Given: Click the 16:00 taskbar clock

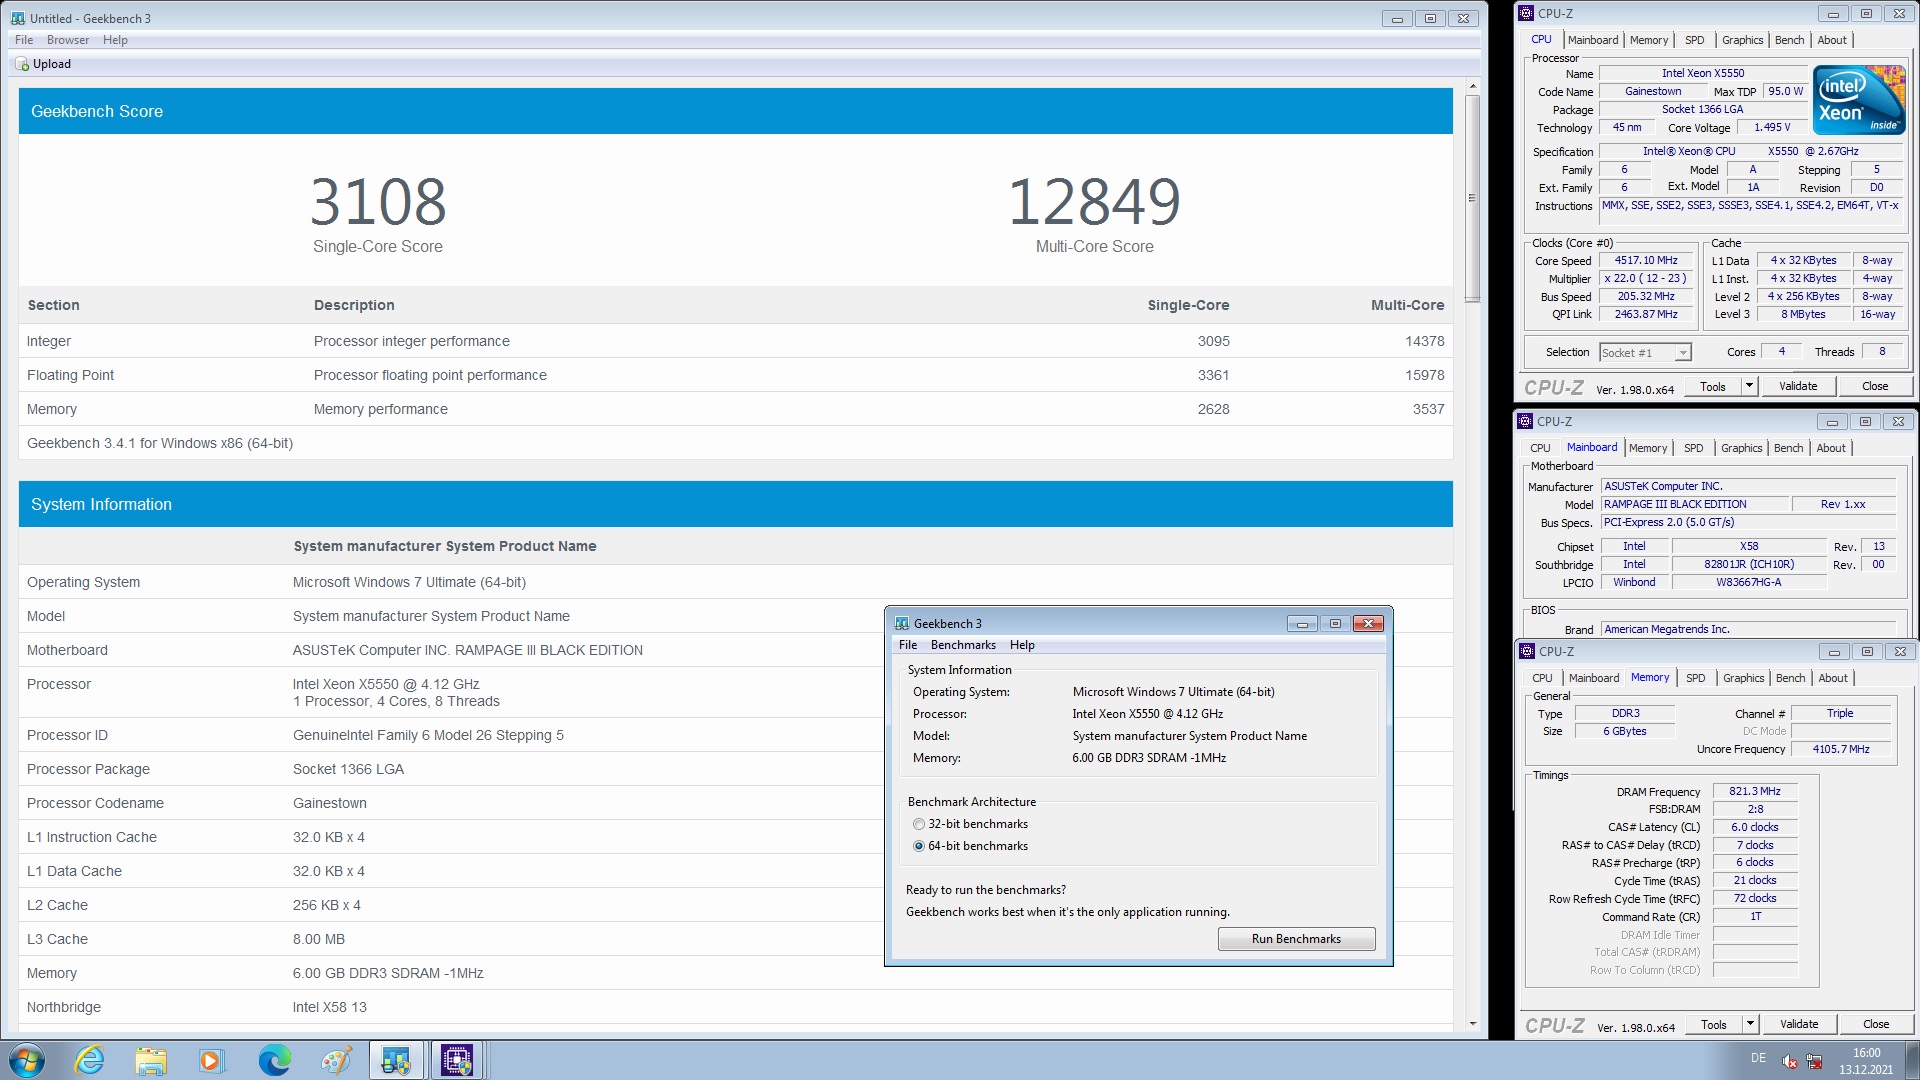Looking at the screenshot, I should point(1866,1053).
